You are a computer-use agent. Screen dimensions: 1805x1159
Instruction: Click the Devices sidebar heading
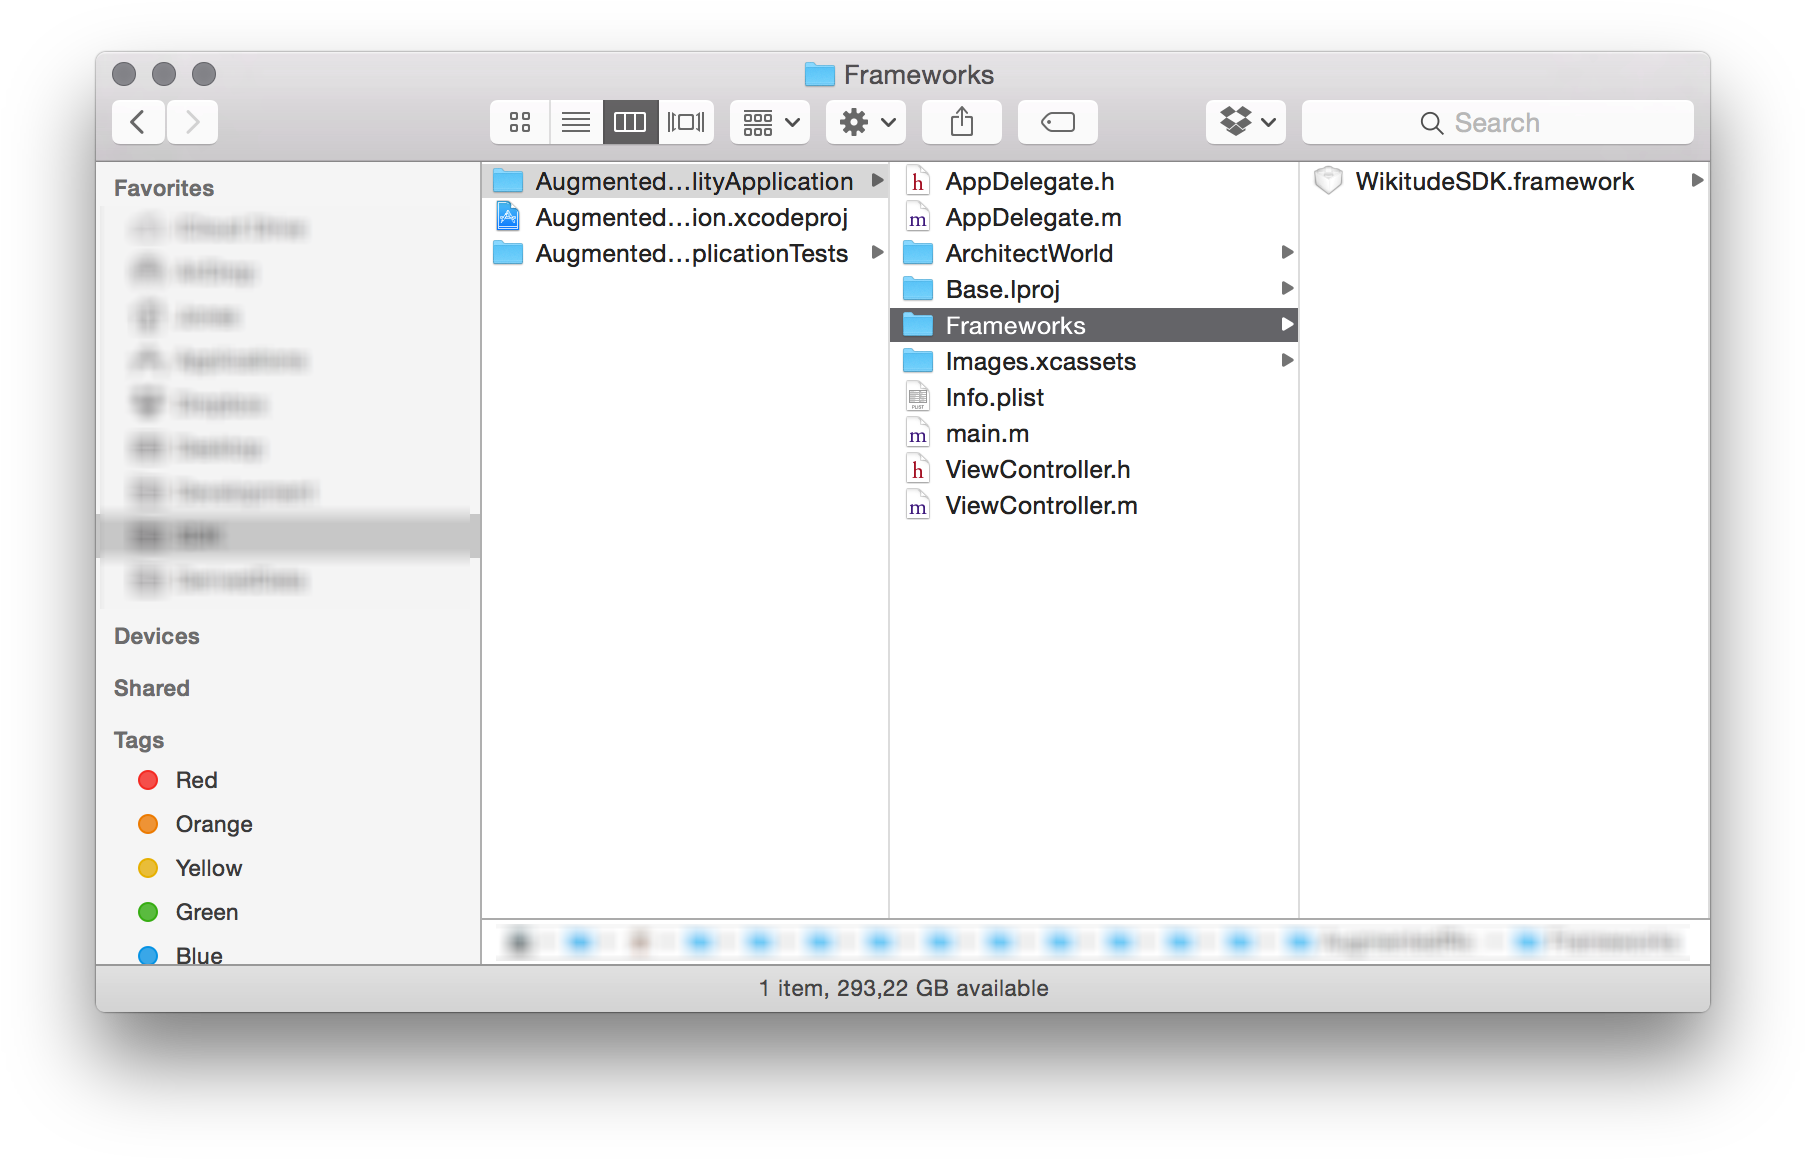click(x=157, y=636)
